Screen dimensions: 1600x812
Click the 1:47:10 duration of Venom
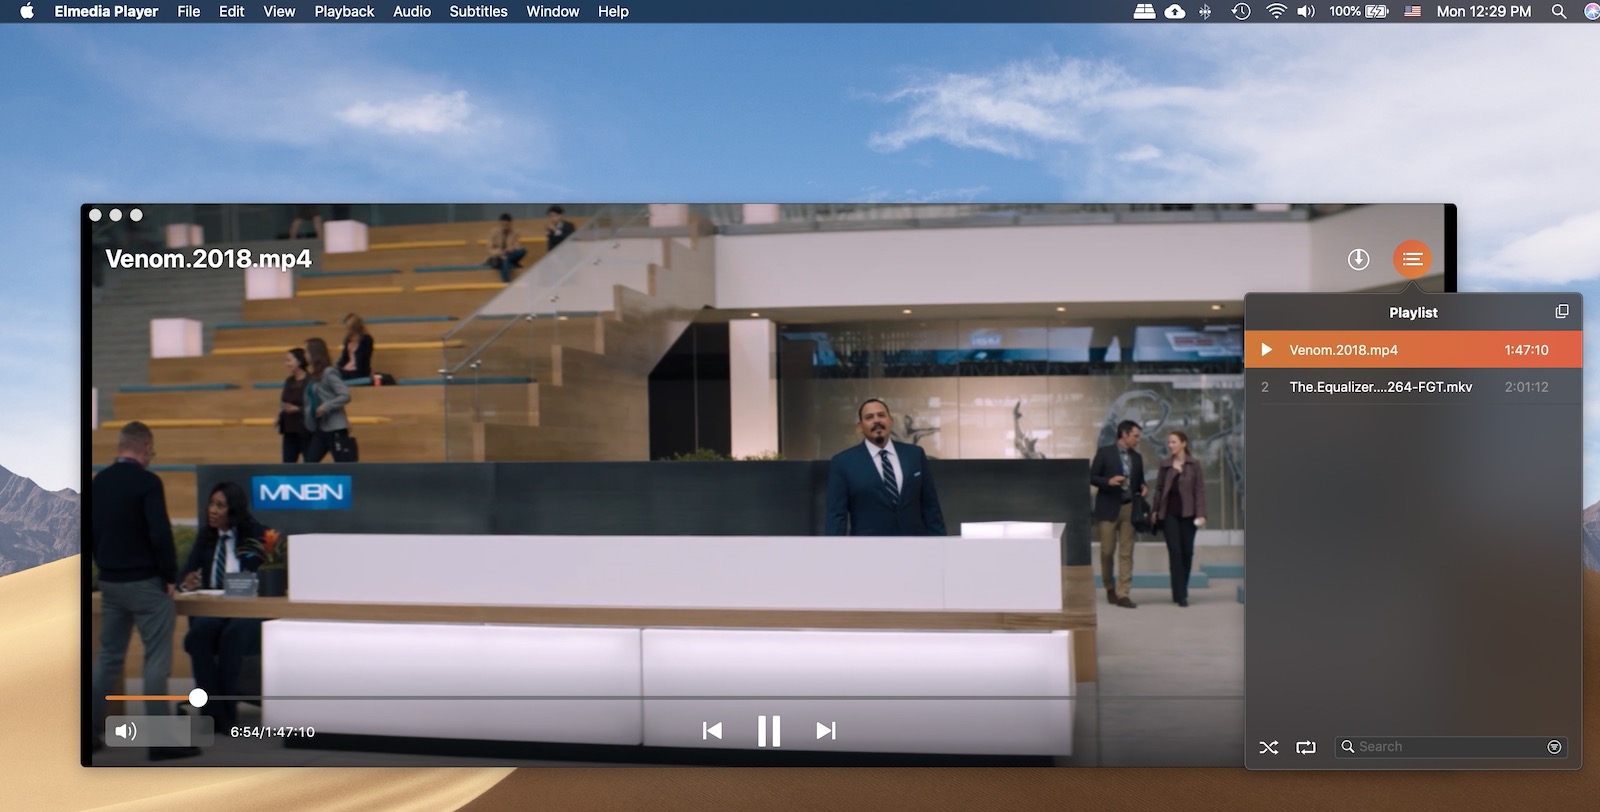pos(1526,350)
